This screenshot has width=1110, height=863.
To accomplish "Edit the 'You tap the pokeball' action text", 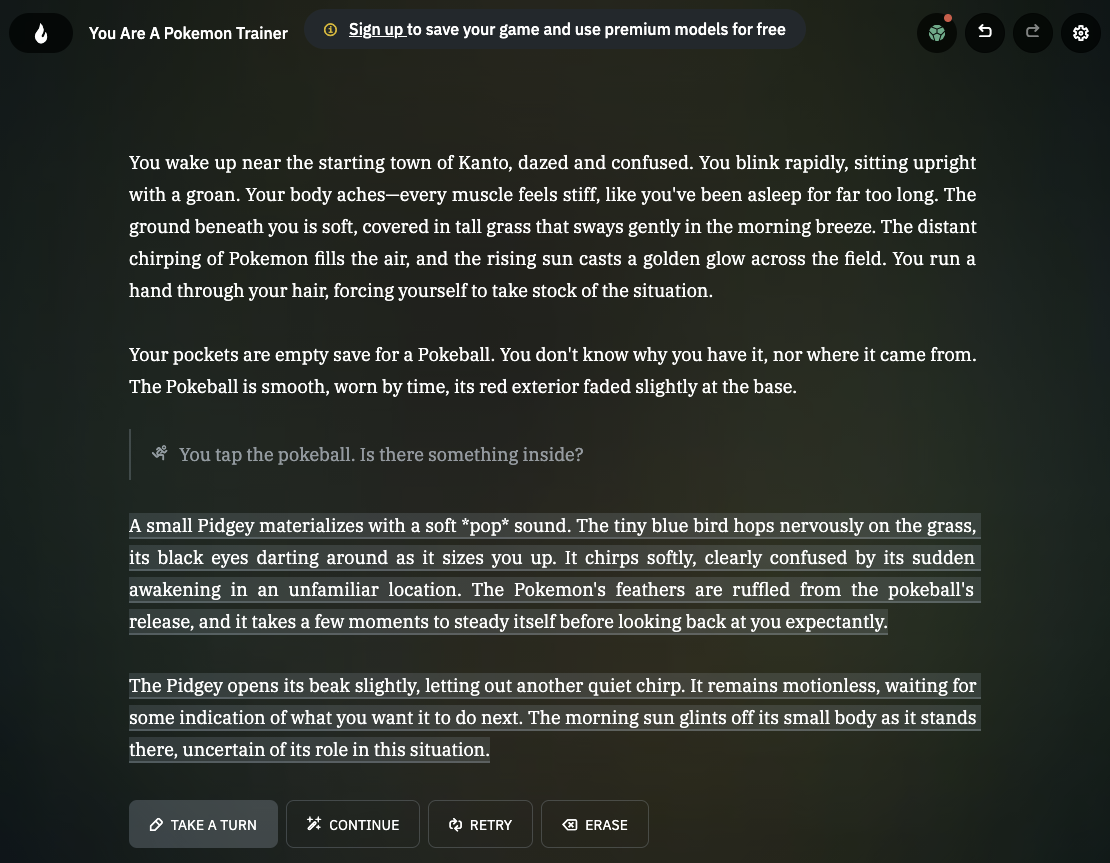I will click(x=381, y=455).
